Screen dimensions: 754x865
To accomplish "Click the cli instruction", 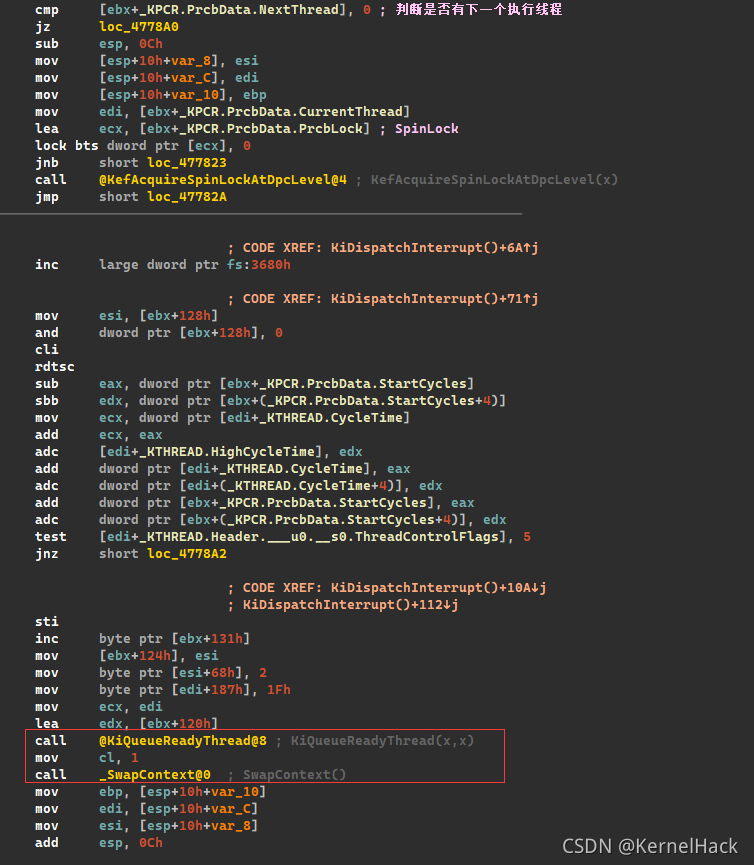I will 46,349.
